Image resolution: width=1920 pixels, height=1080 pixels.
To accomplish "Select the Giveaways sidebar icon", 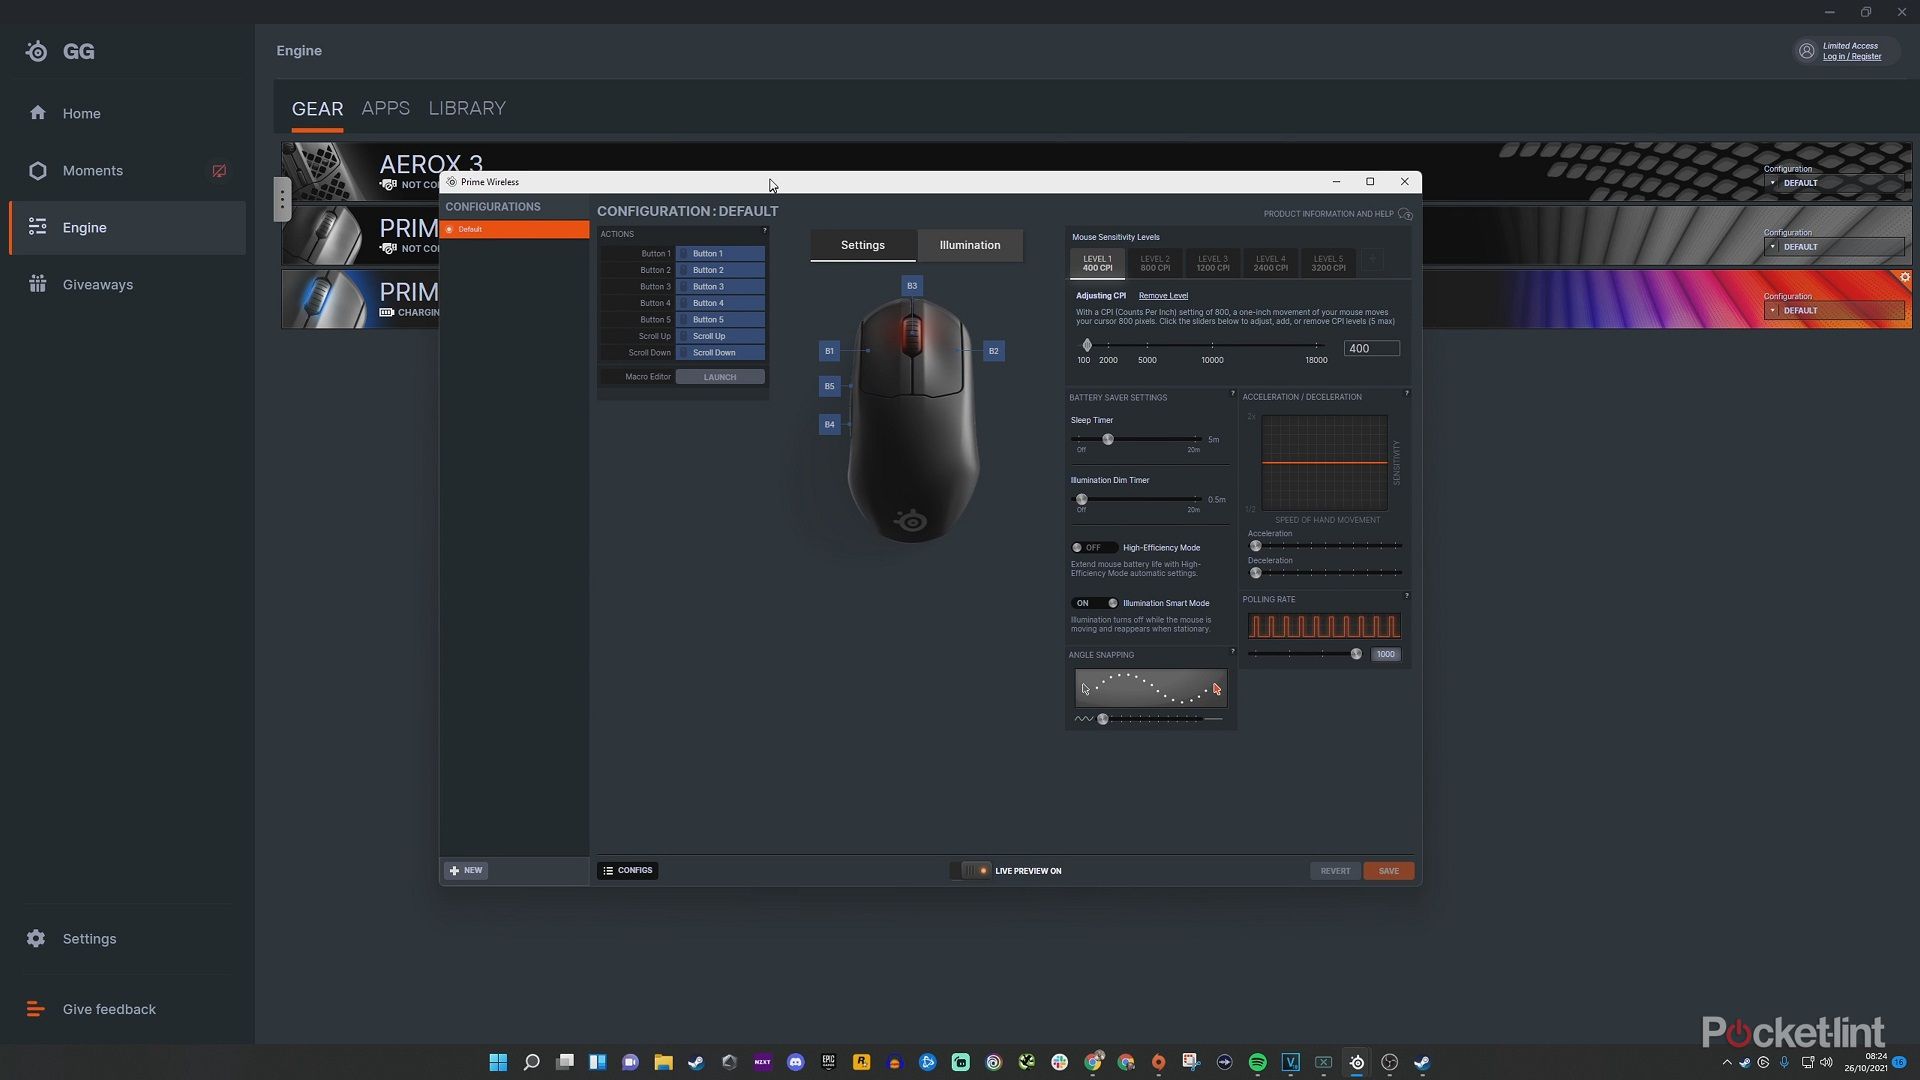I will (37, 284).
